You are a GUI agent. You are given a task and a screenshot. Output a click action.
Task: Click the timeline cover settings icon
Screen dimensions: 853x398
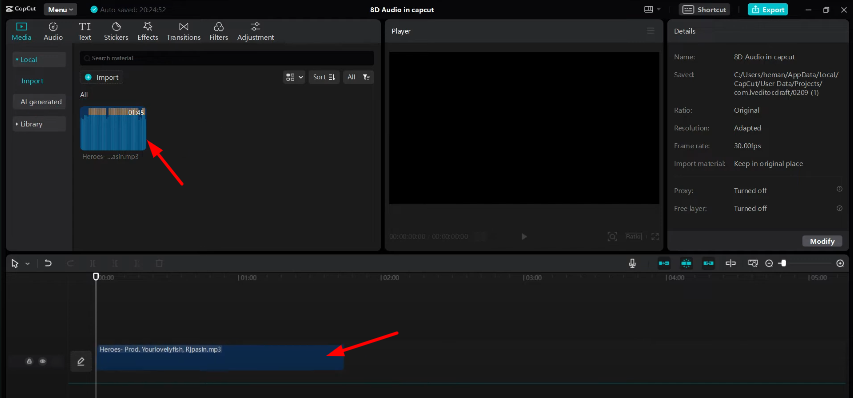pyautogui.click(x=753, y=263)
